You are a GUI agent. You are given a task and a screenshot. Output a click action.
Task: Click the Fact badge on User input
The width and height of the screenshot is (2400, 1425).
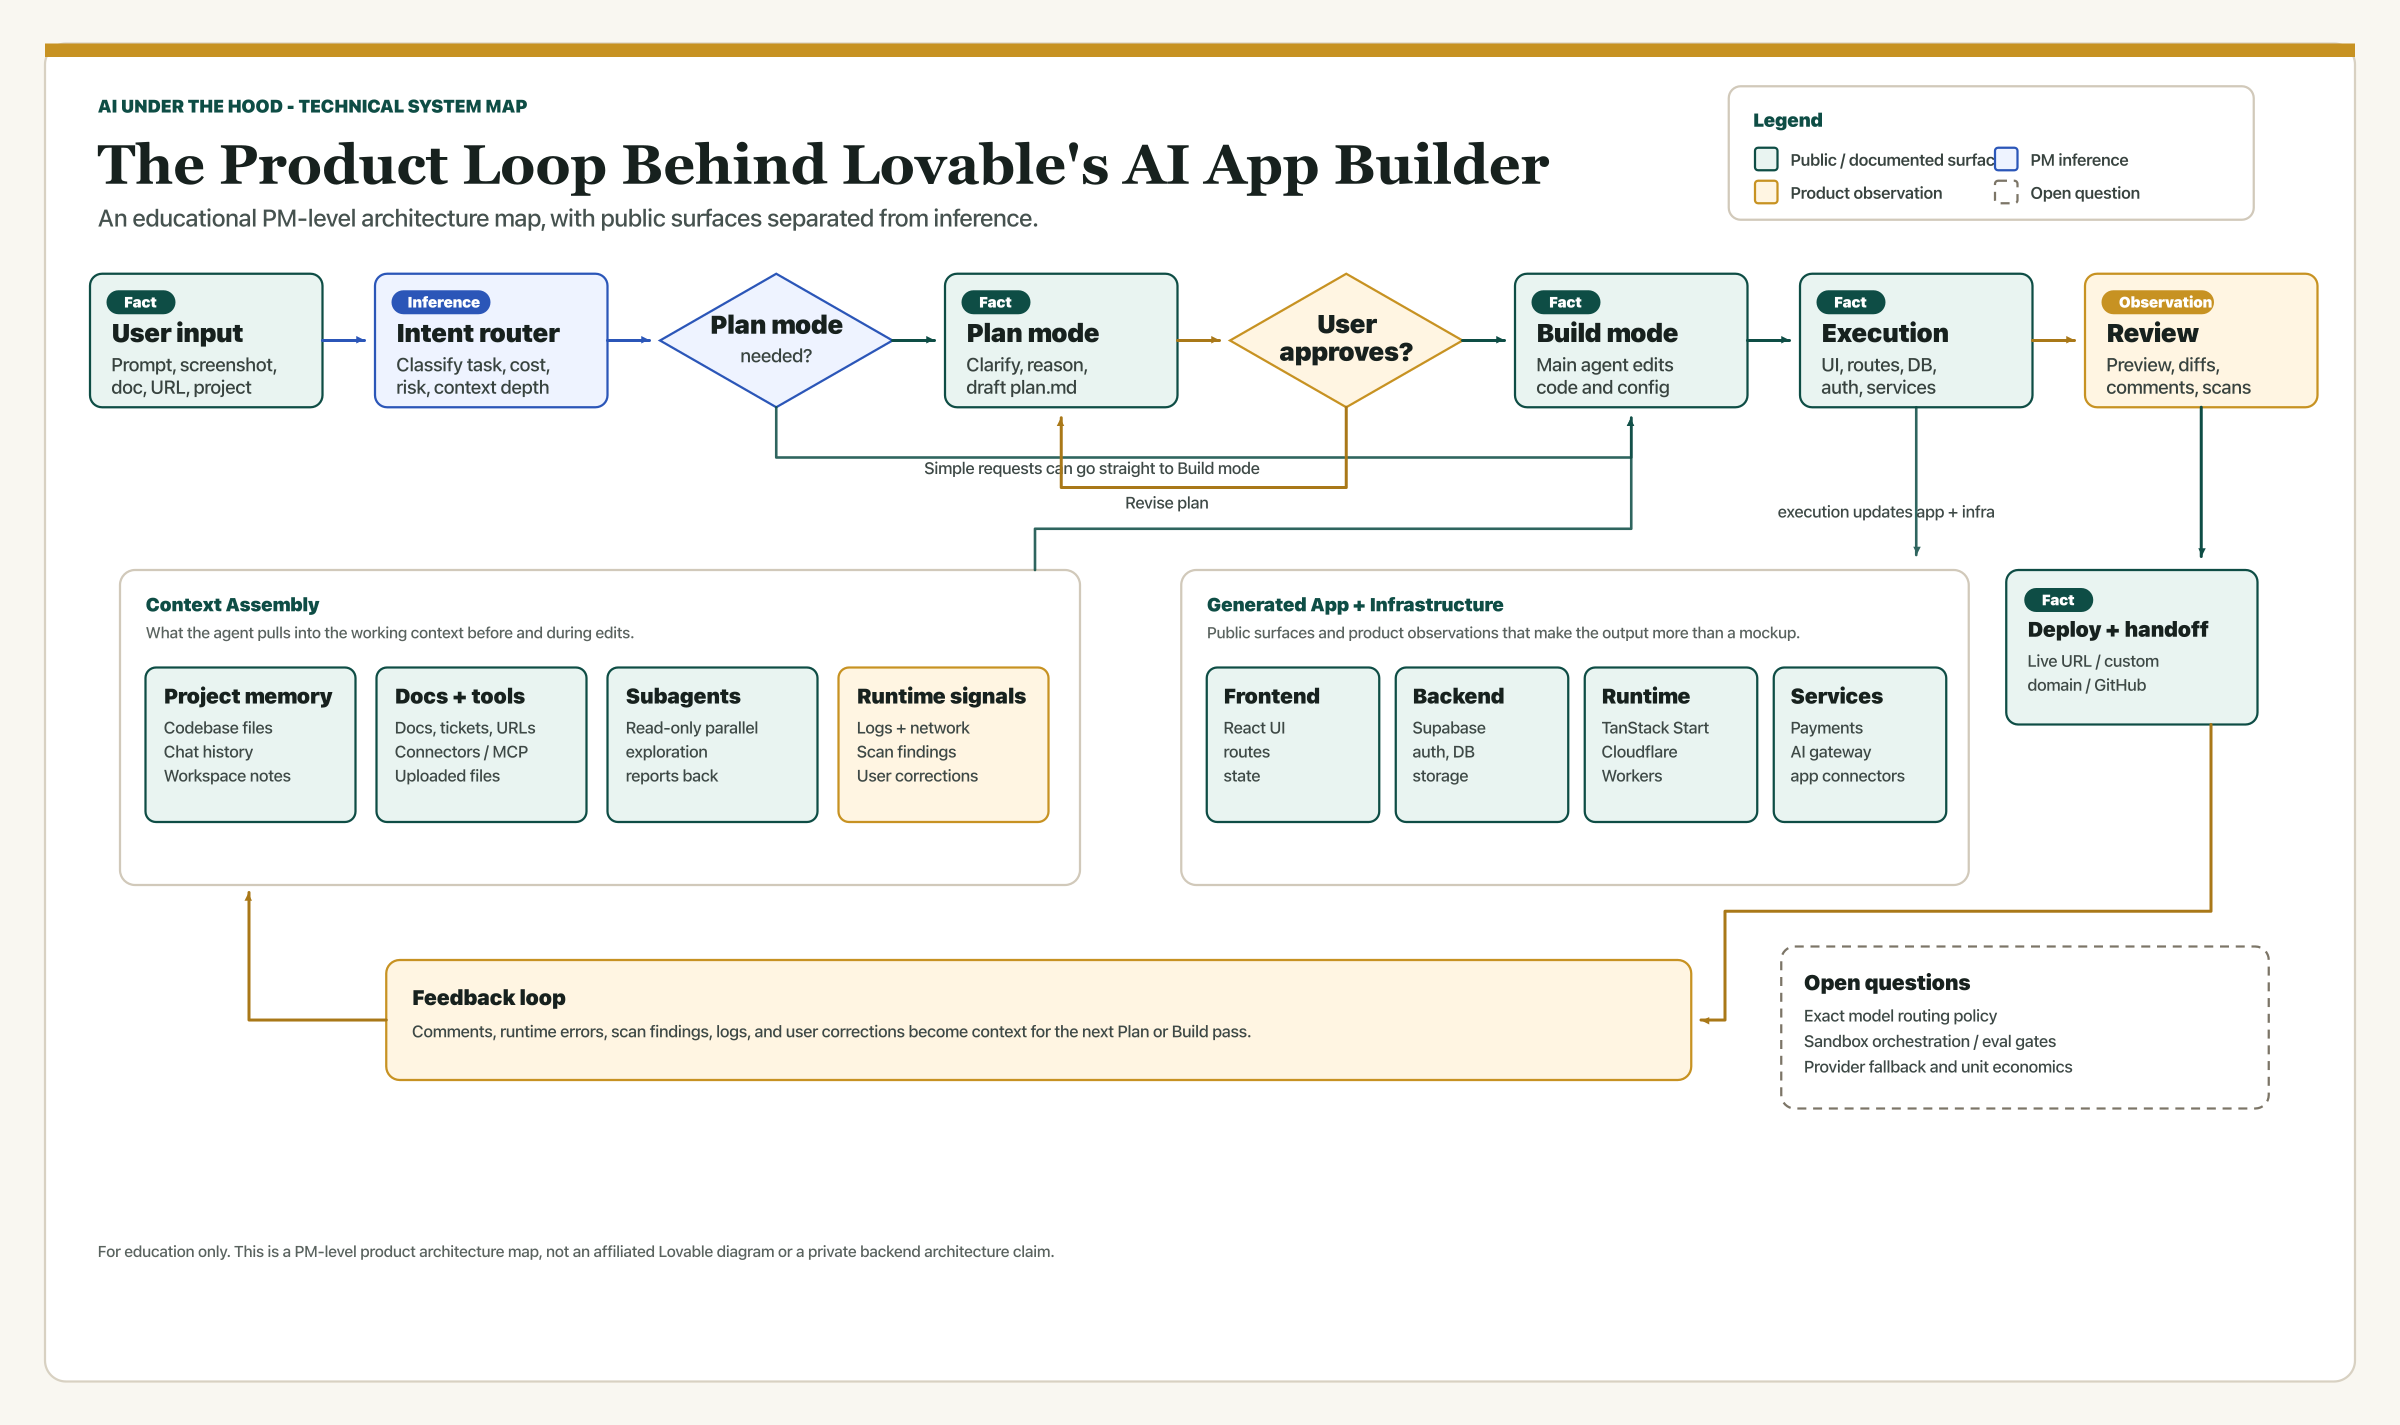coord(140,302)
